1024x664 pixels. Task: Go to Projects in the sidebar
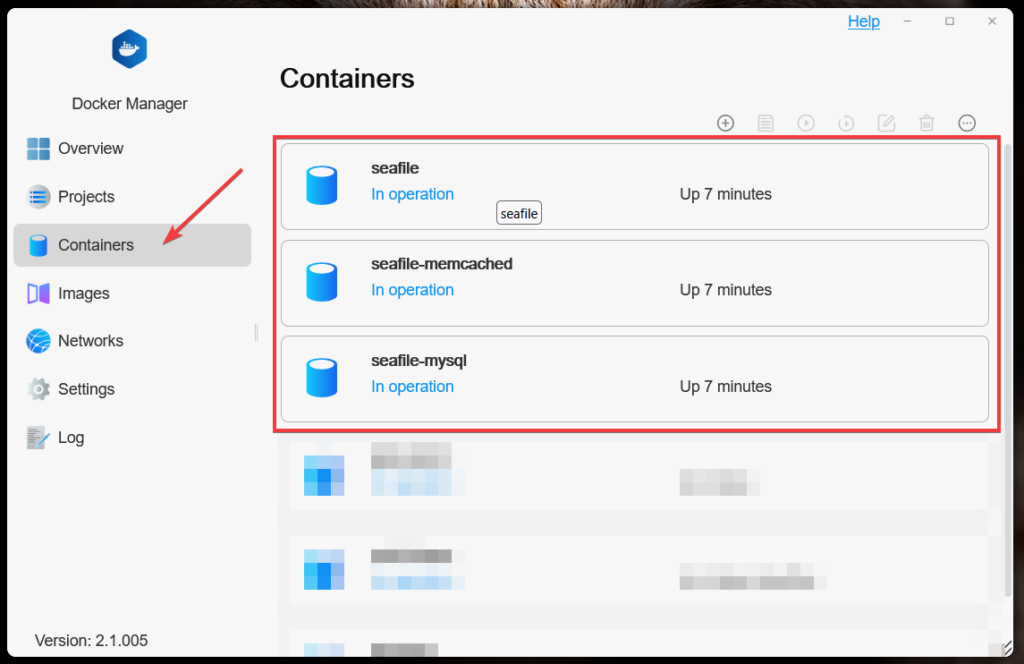pyautogui.click(x=86, y=197)
